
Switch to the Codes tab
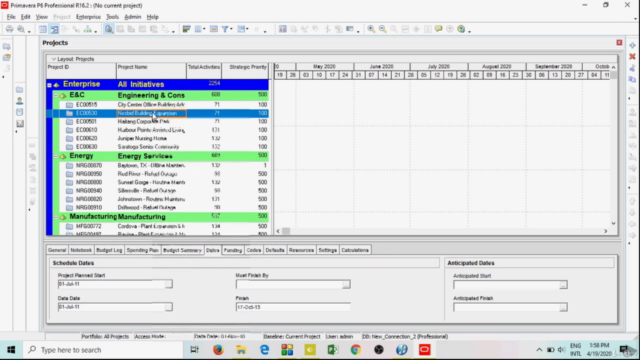(253, 250)
